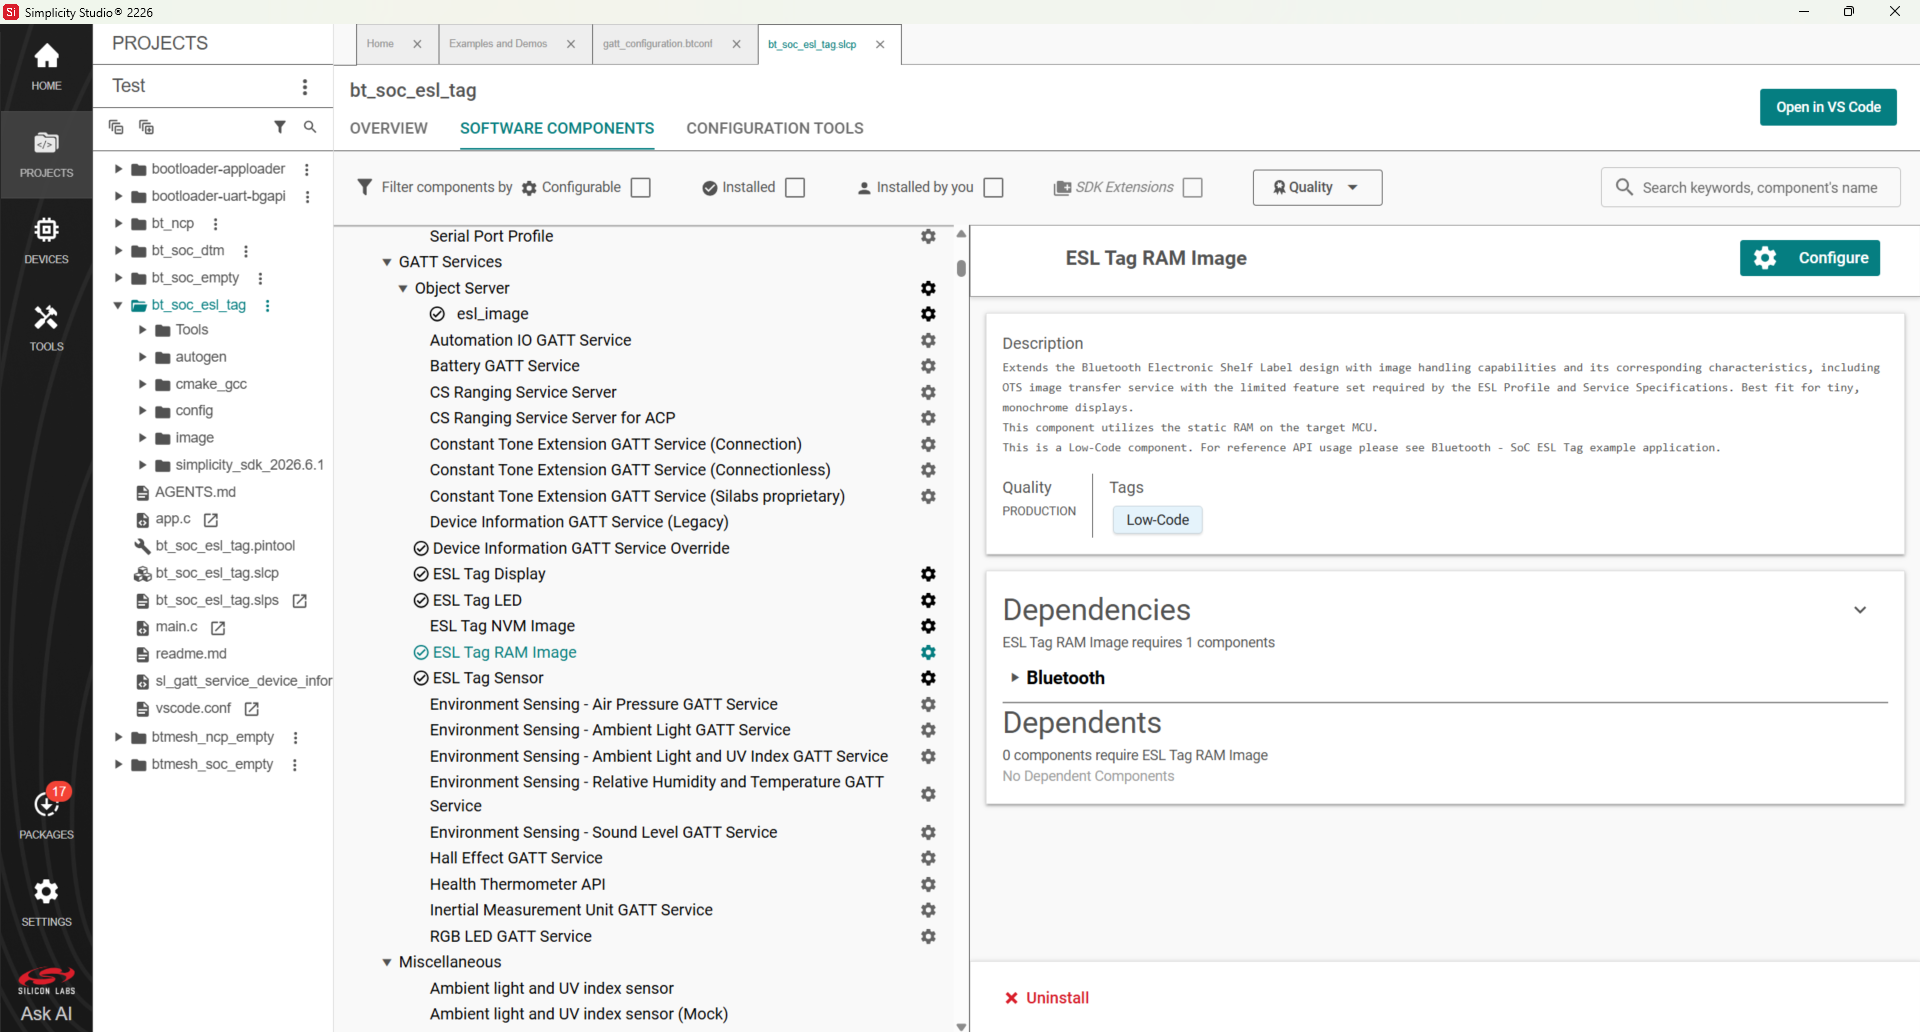Click Uninstall for ESL Tag RAM Image
The image size is (1920, 1032).
tap(1046, 998)
